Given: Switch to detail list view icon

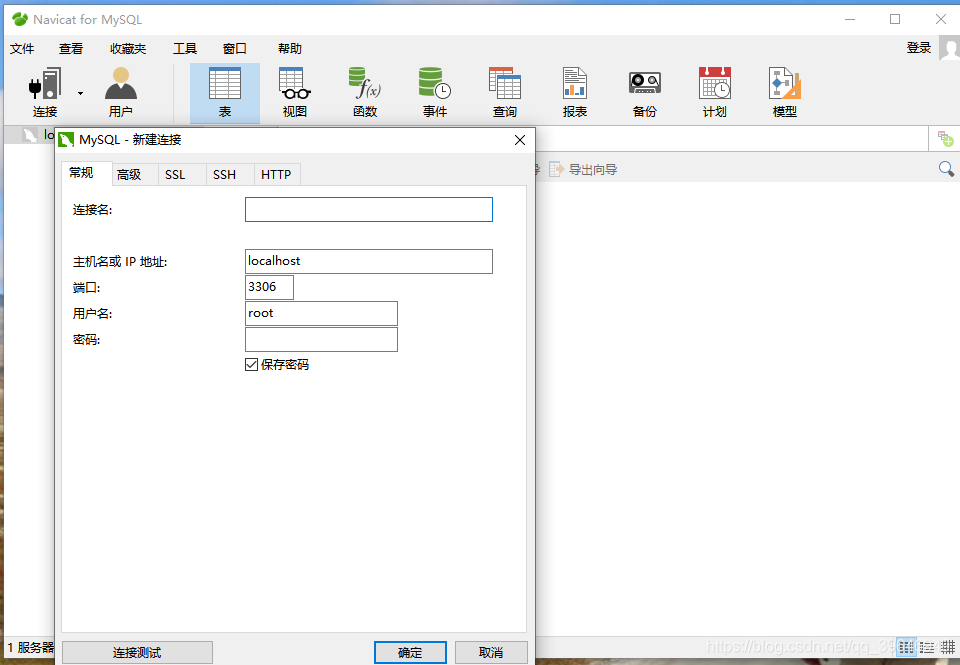Looking at the screenshot, I should point(927,646).
